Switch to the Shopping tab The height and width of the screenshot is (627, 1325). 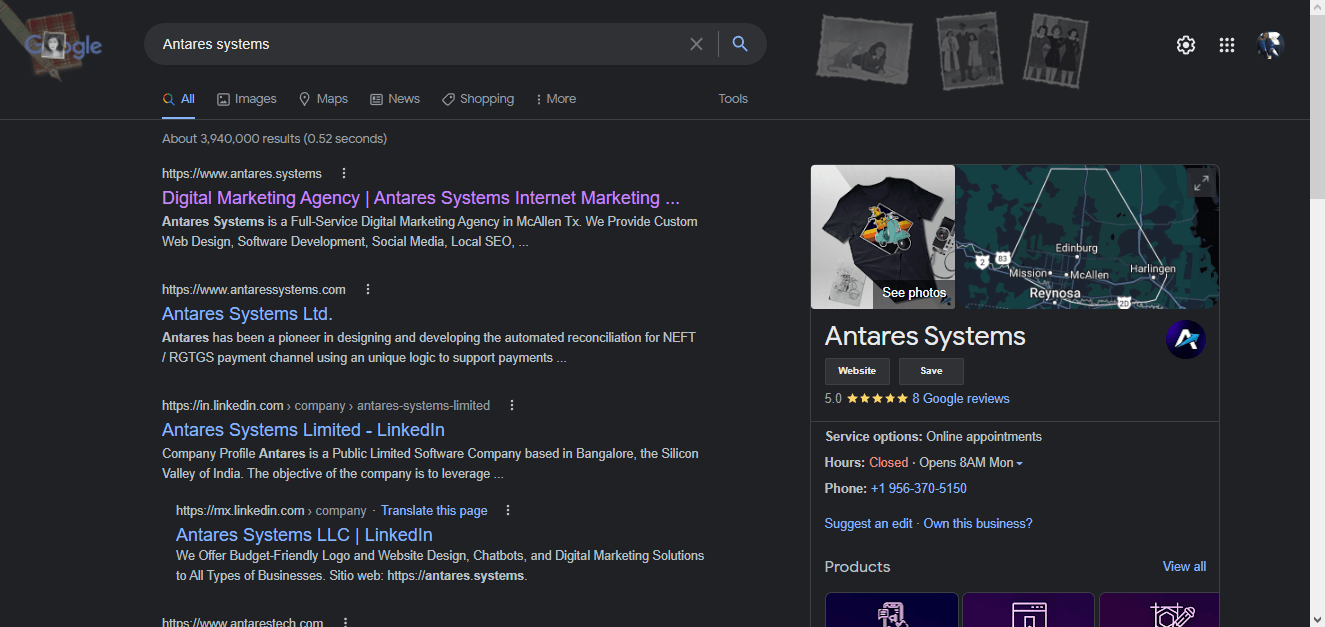tap(478, 99)
